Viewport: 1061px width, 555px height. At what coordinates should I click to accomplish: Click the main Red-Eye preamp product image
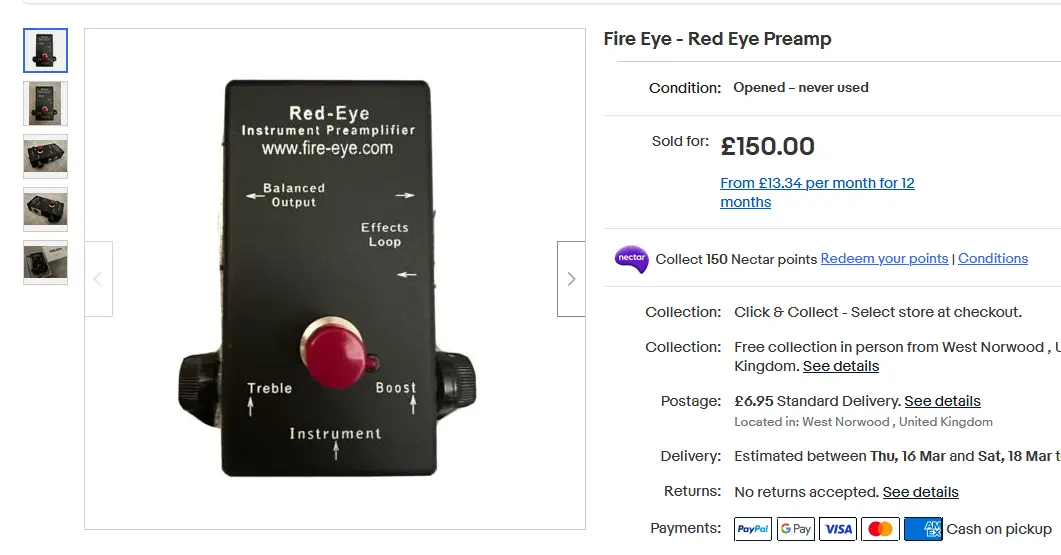click(334, 278)
